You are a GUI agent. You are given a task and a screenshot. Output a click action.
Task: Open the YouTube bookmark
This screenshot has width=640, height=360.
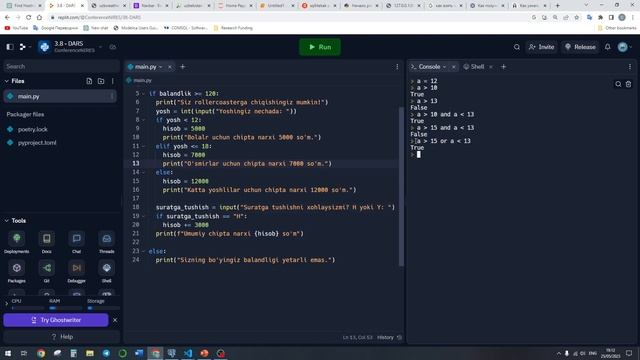16,28
